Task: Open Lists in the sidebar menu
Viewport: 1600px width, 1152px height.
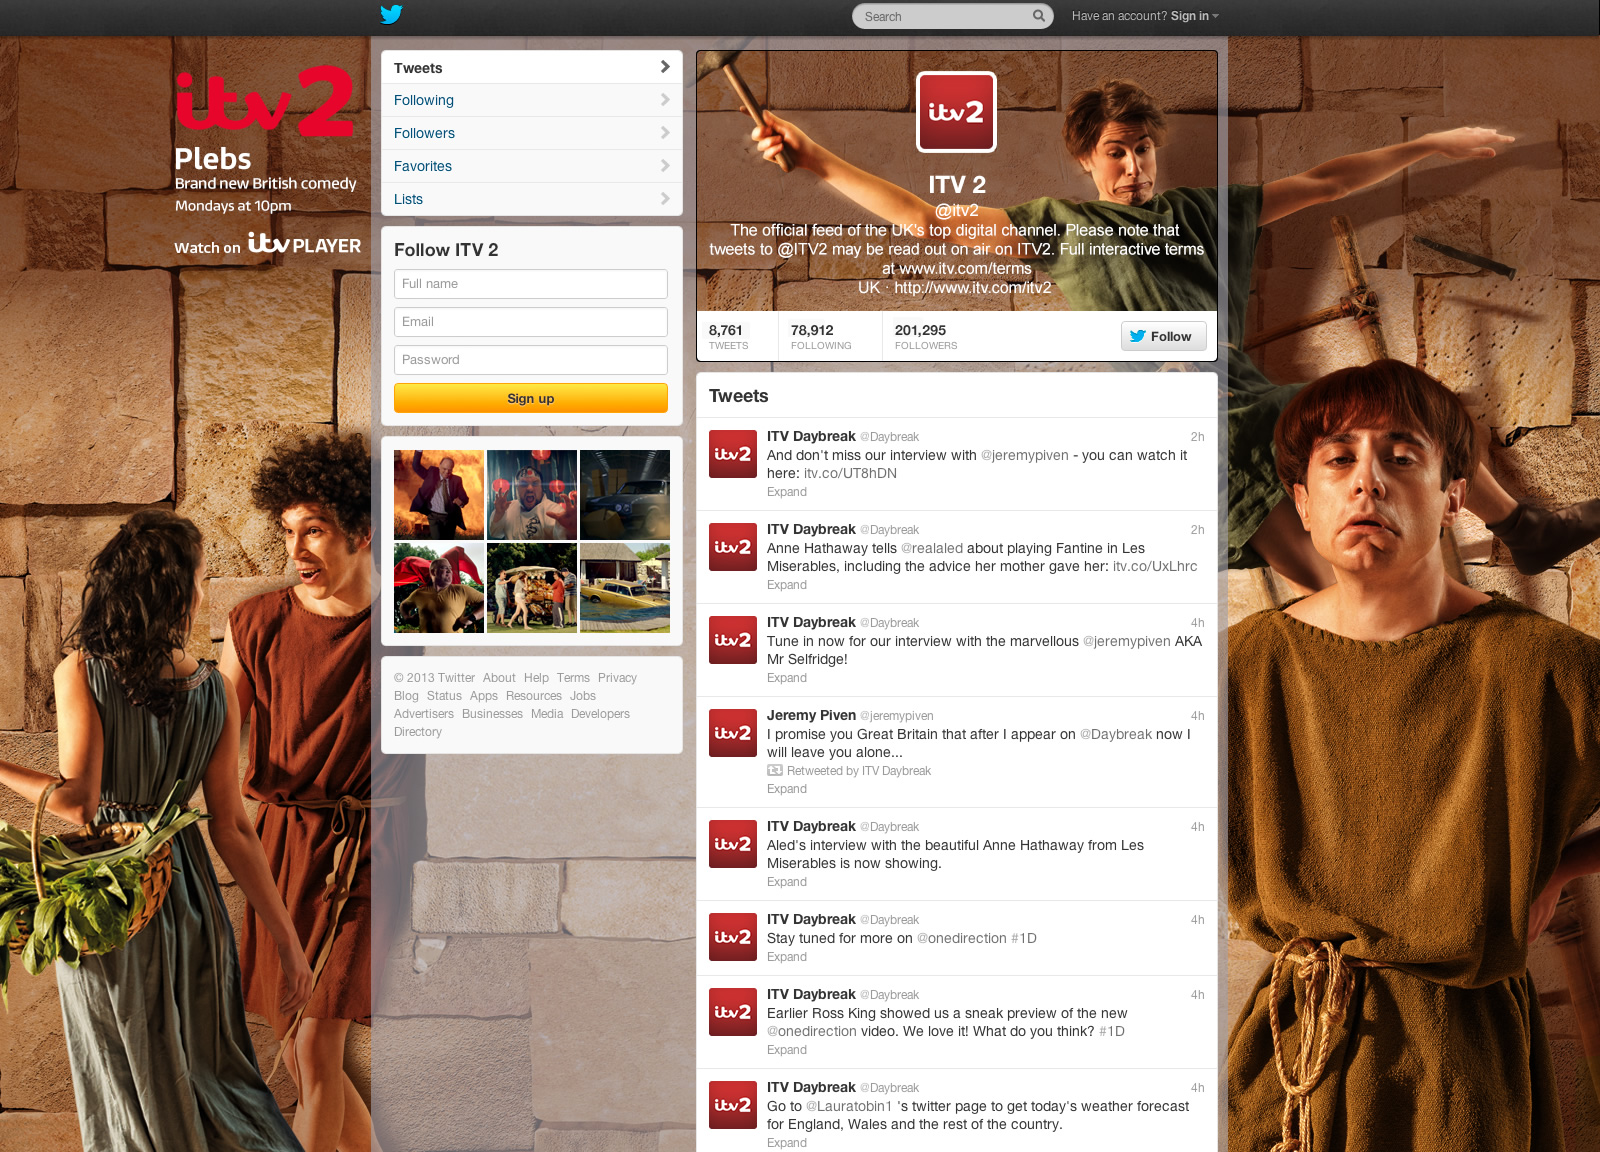Action: [x=408, y=199]
